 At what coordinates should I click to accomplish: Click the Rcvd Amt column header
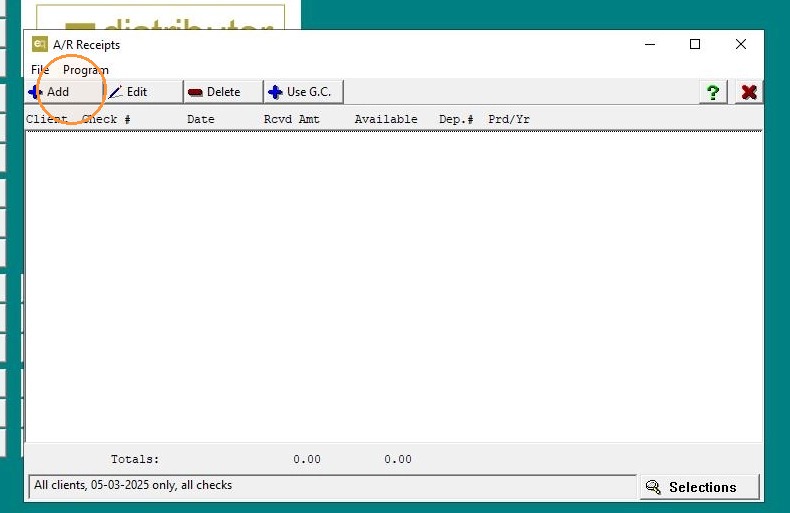click(x=292, y=119)
